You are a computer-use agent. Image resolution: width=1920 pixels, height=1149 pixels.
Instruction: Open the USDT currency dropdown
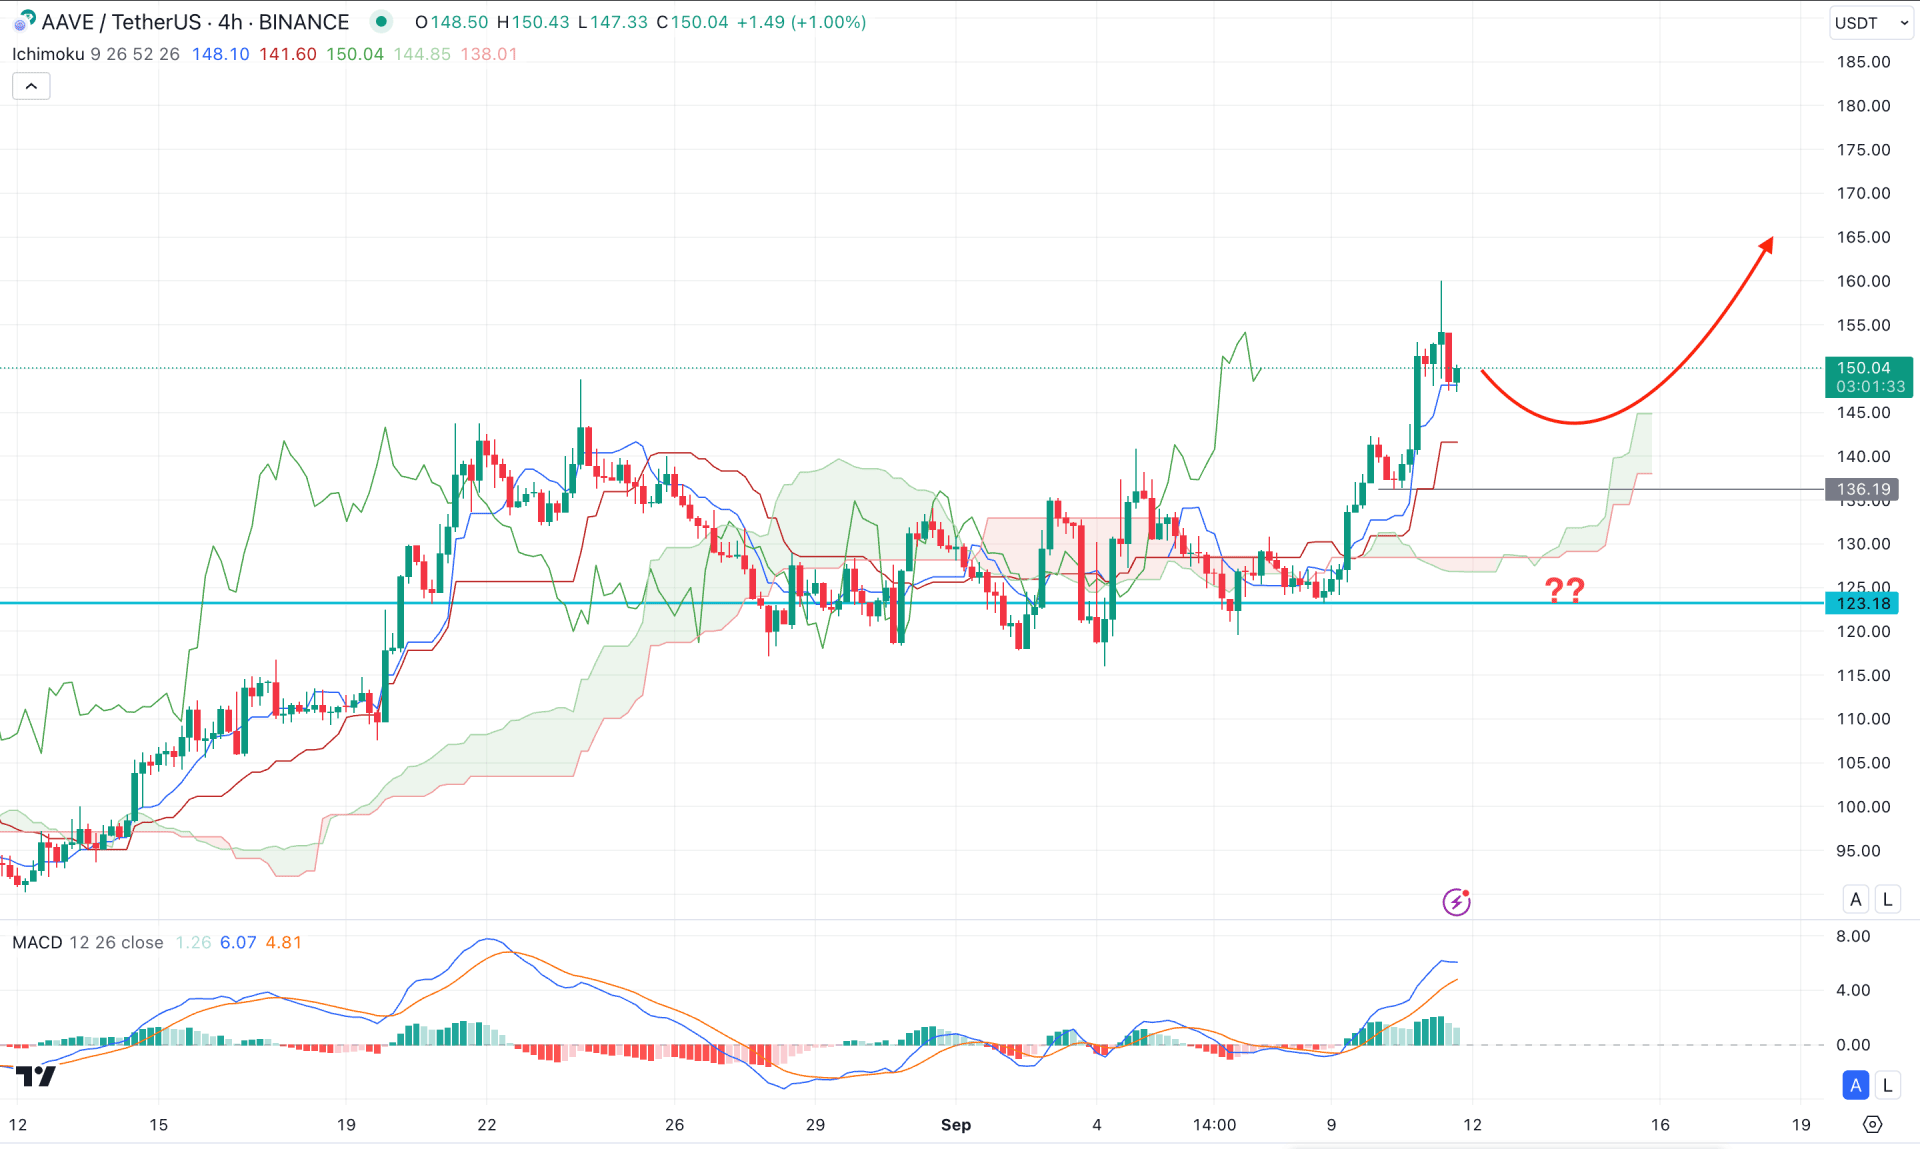tap(1871, 23)
